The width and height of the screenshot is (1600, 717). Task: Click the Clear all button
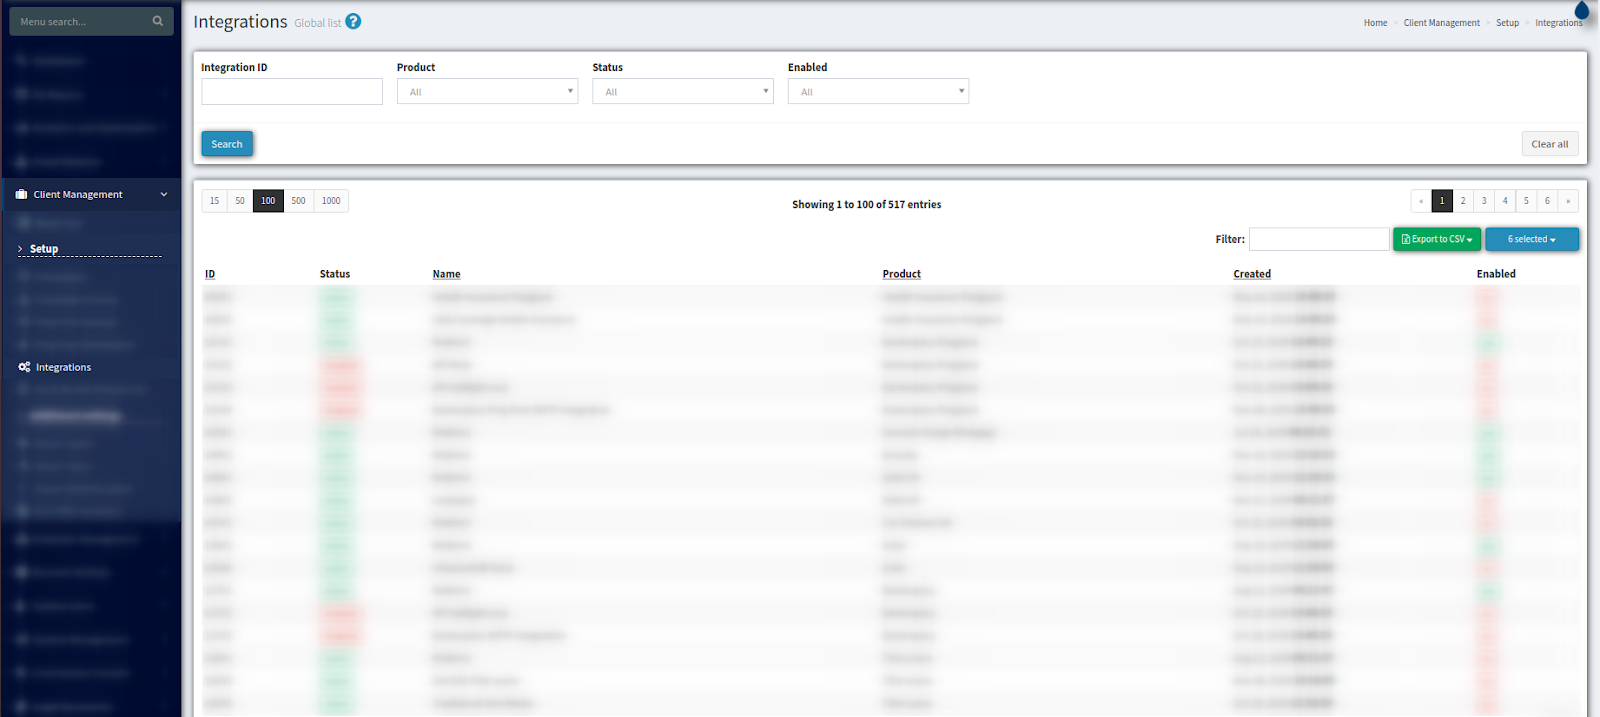tap(1549, 144)
